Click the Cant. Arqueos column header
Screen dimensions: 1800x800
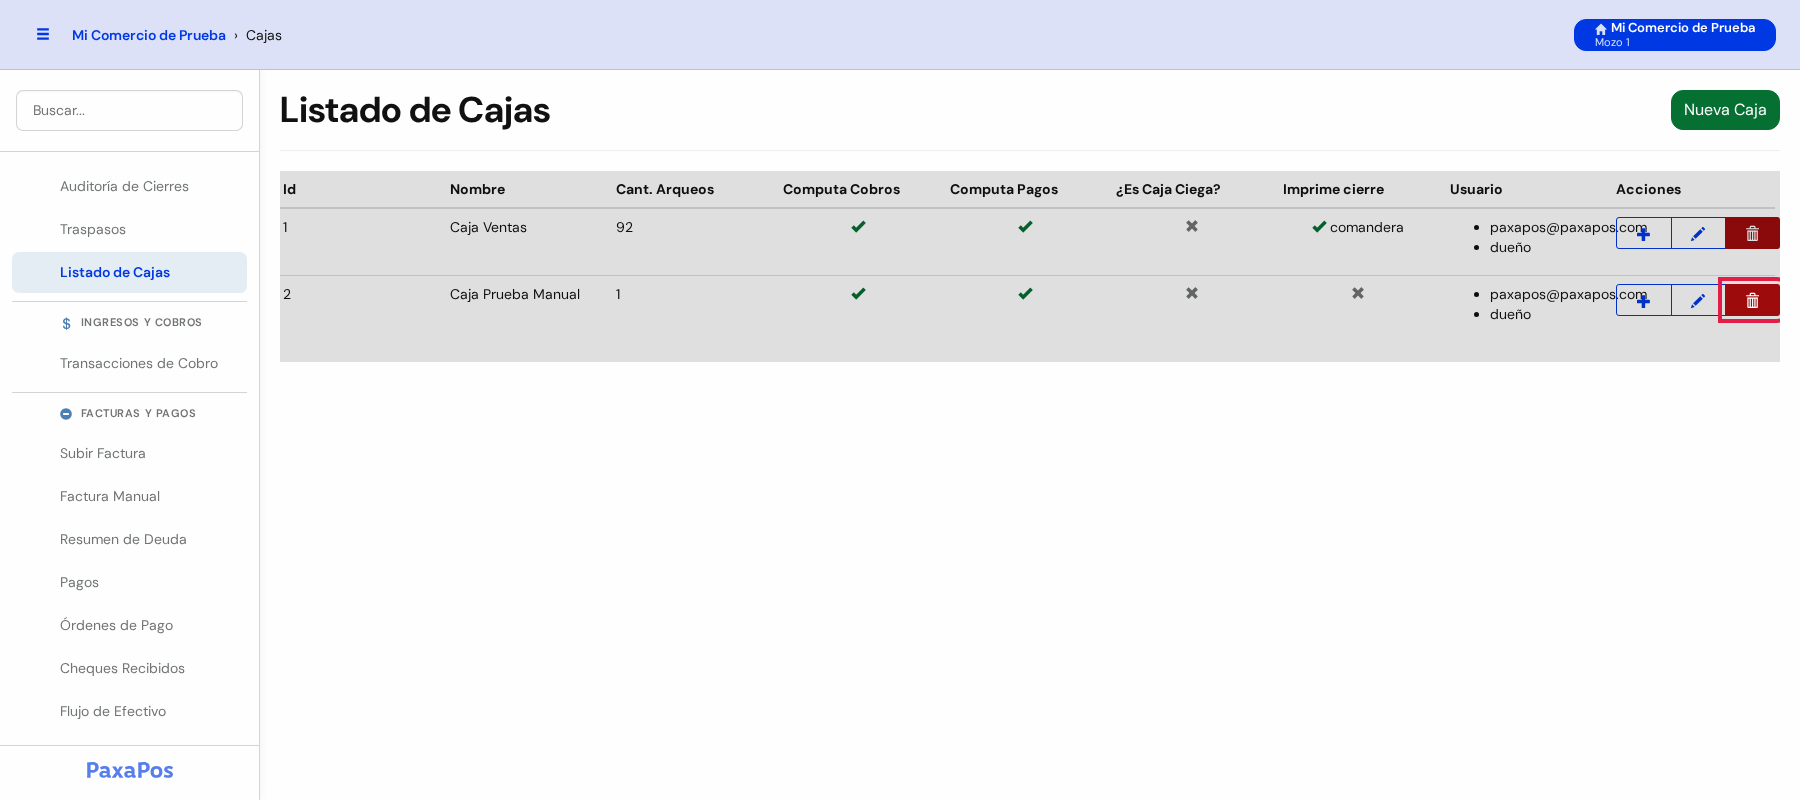point(665,189)
